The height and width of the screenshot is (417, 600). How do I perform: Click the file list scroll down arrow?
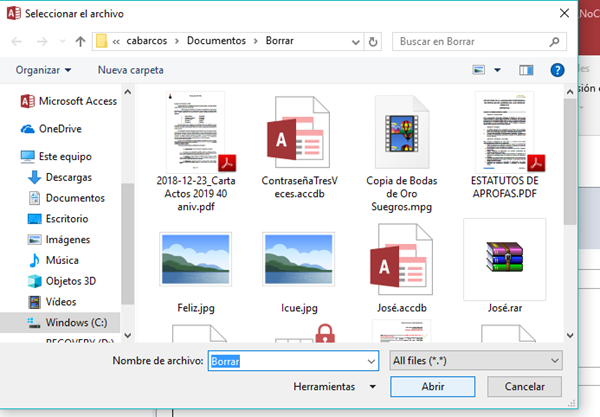coord(570,336)
